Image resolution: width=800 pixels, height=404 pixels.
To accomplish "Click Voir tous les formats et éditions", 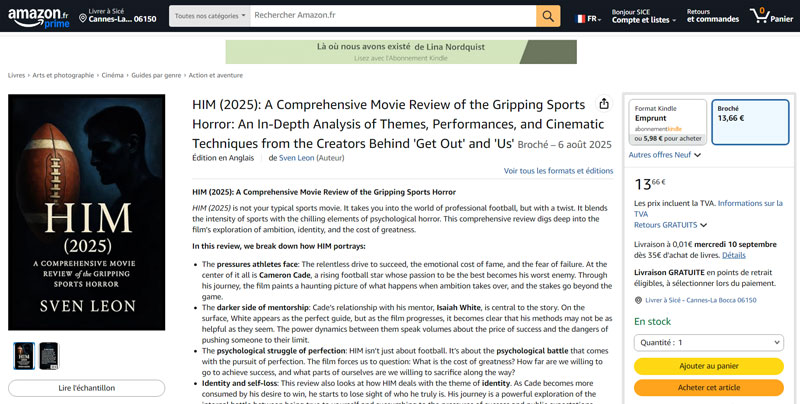I will [559, 171].
